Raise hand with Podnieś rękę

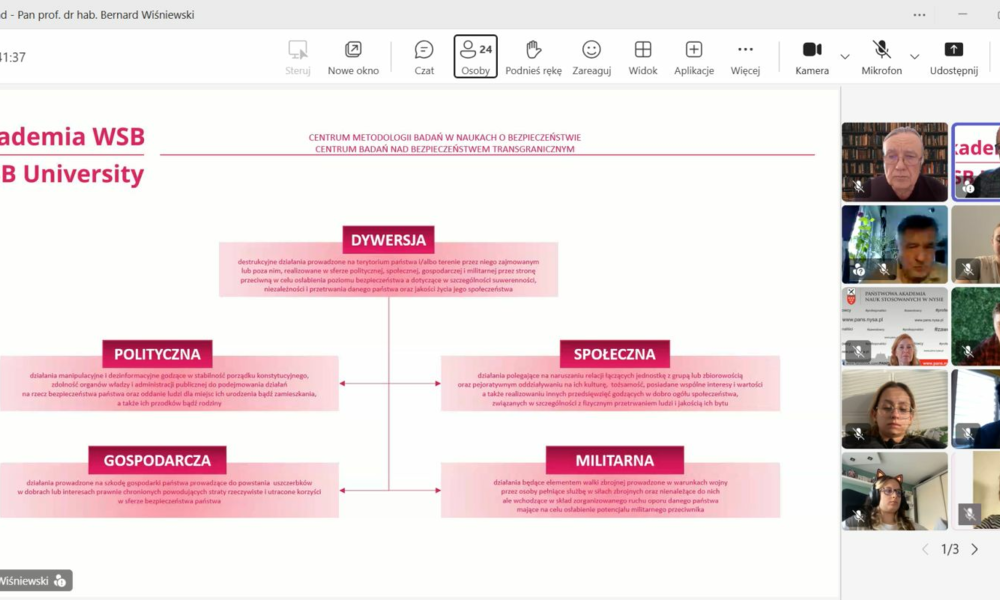(x=533, y=57)
